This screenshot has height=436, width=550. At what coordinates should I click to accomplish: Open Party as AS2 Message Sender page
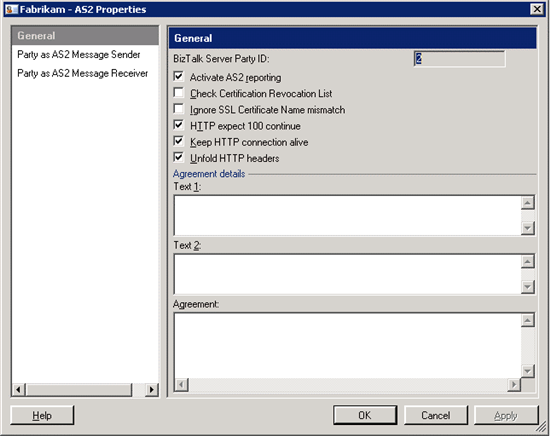click(79, 54)
